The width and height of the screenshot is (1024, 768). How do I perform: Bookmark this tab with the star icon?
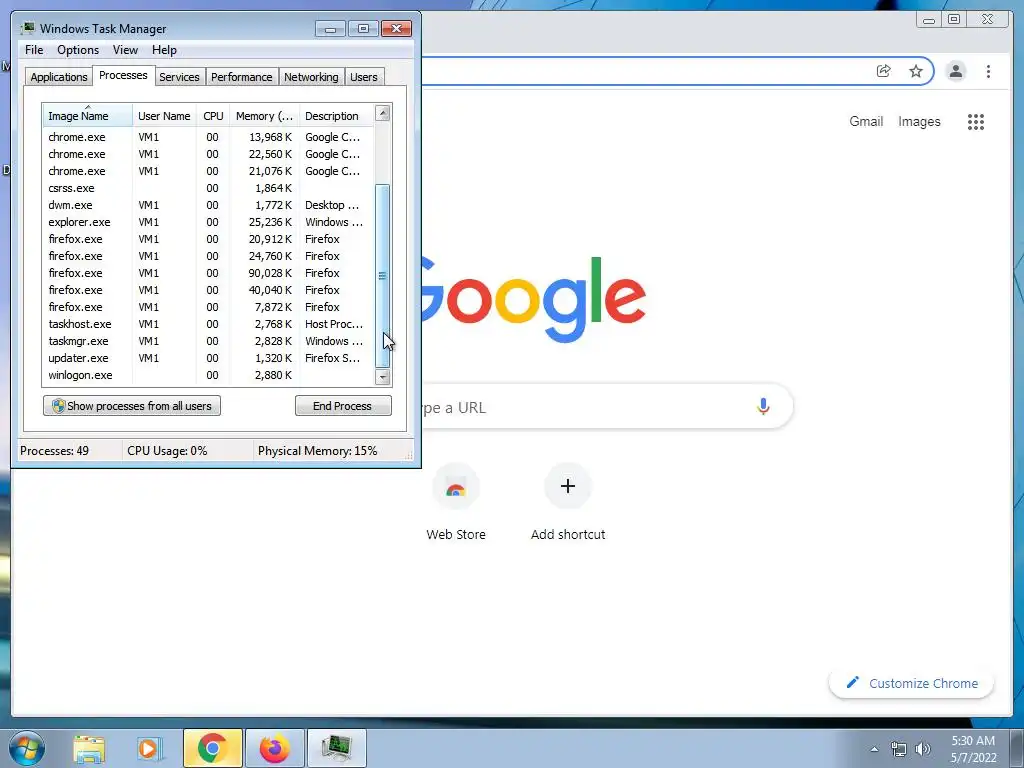916,71
